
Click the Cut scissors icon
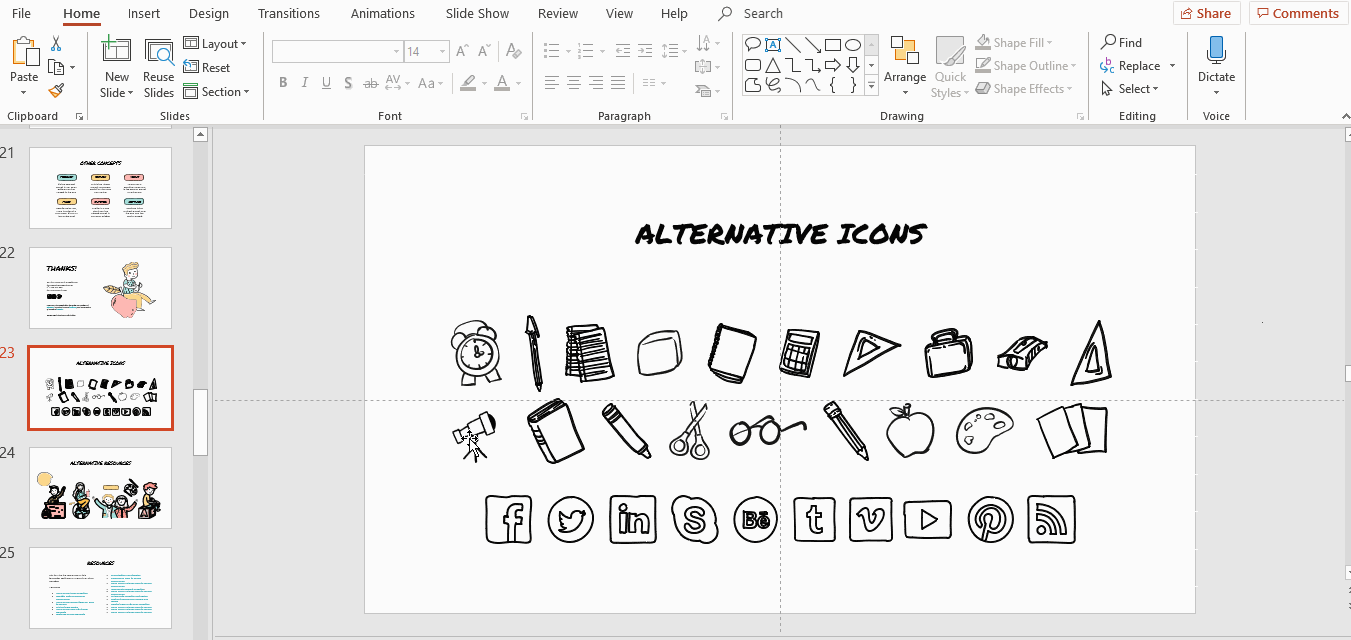pos(56,44)
